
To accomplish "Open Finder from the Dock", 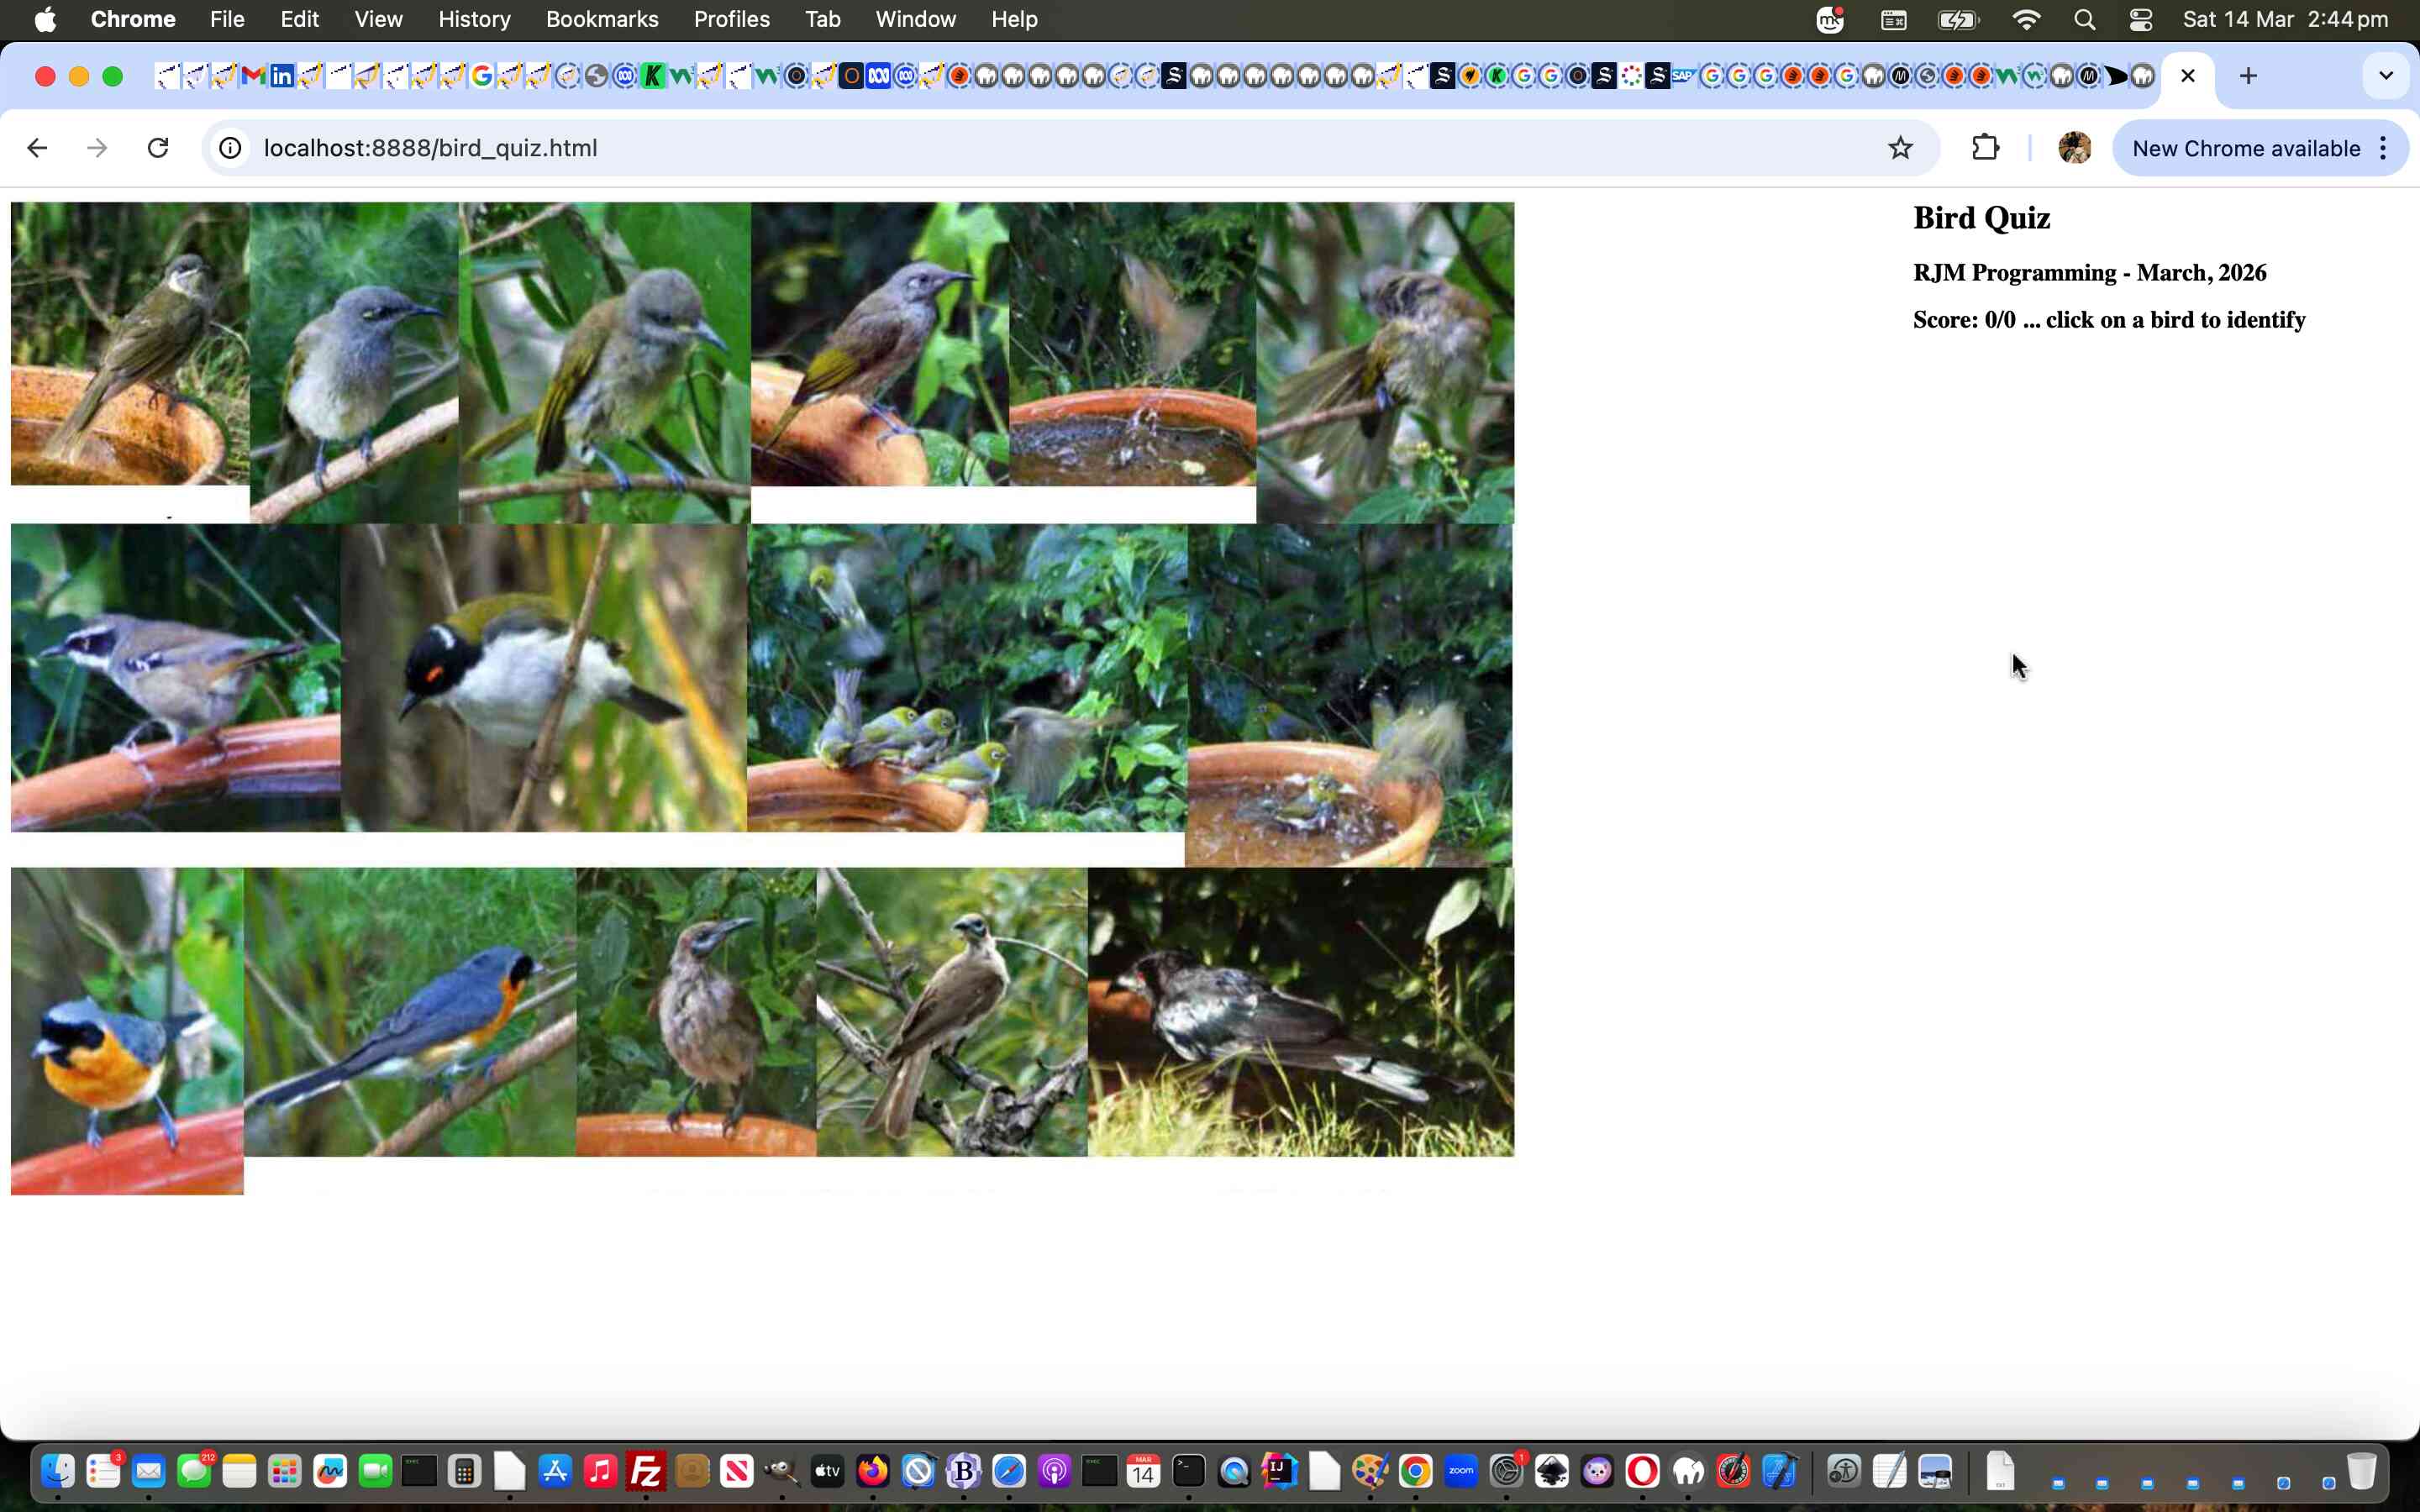I will point(57,1471).
